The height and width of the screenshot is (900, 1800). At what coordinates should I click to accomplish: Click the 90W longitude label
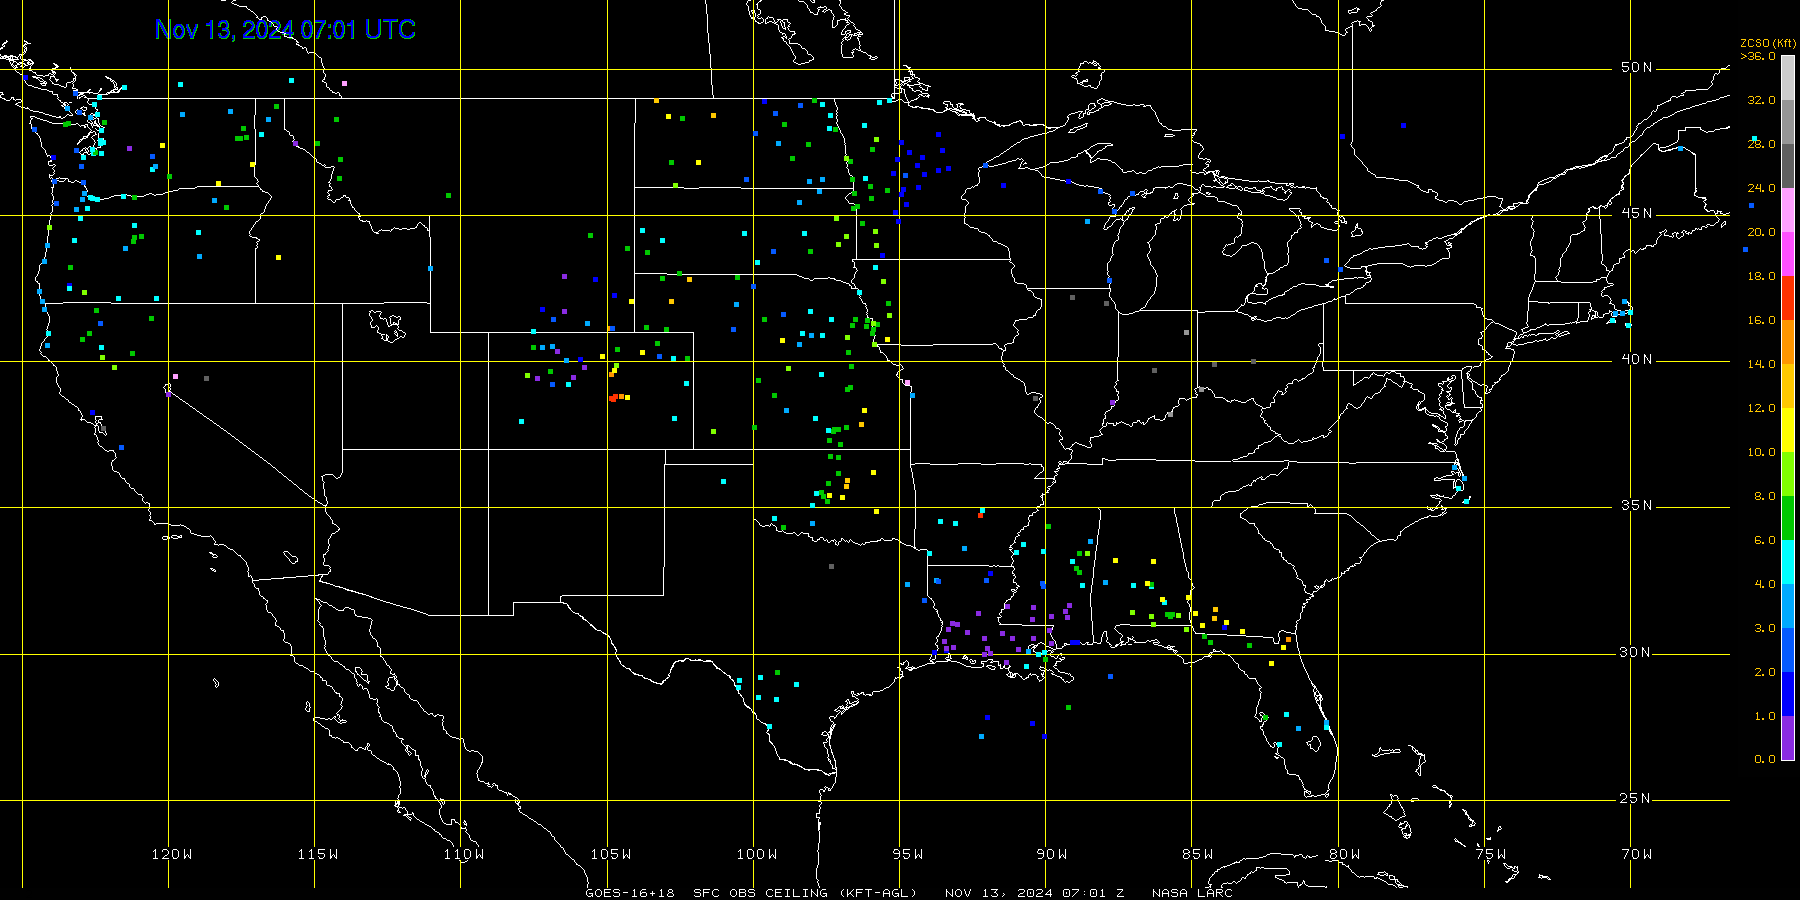coord(1051,854)
